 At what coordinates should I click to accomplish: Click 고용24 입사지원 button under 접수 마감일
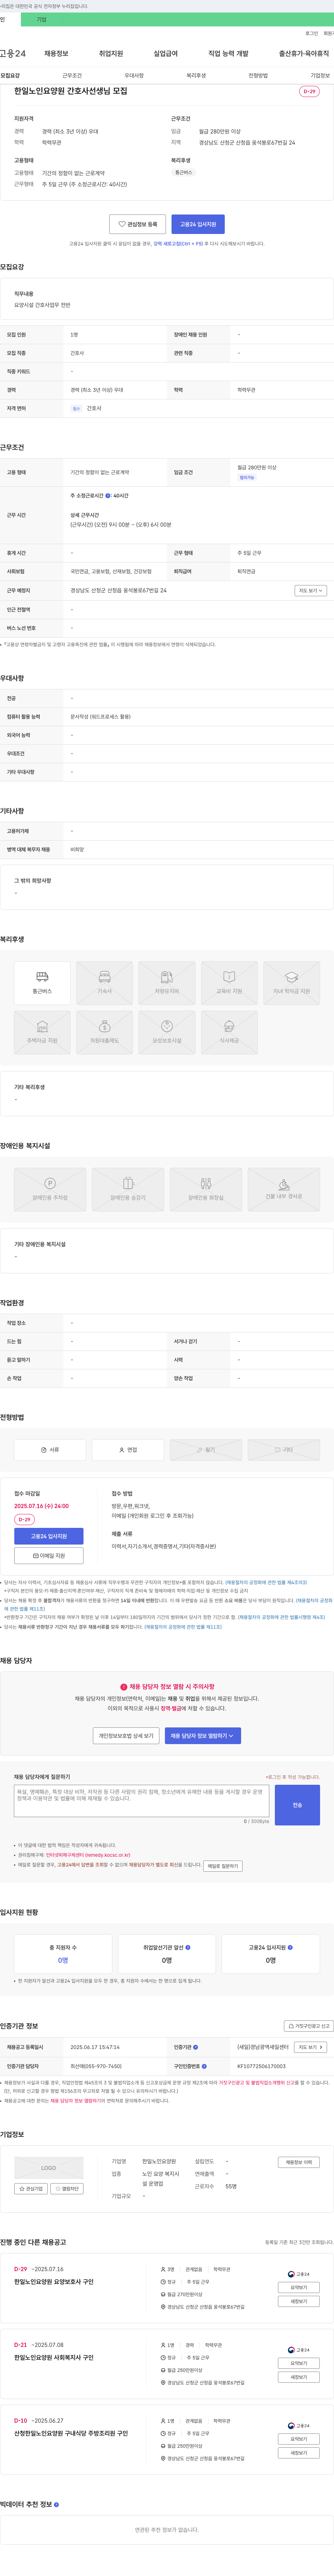point(49,1536)
